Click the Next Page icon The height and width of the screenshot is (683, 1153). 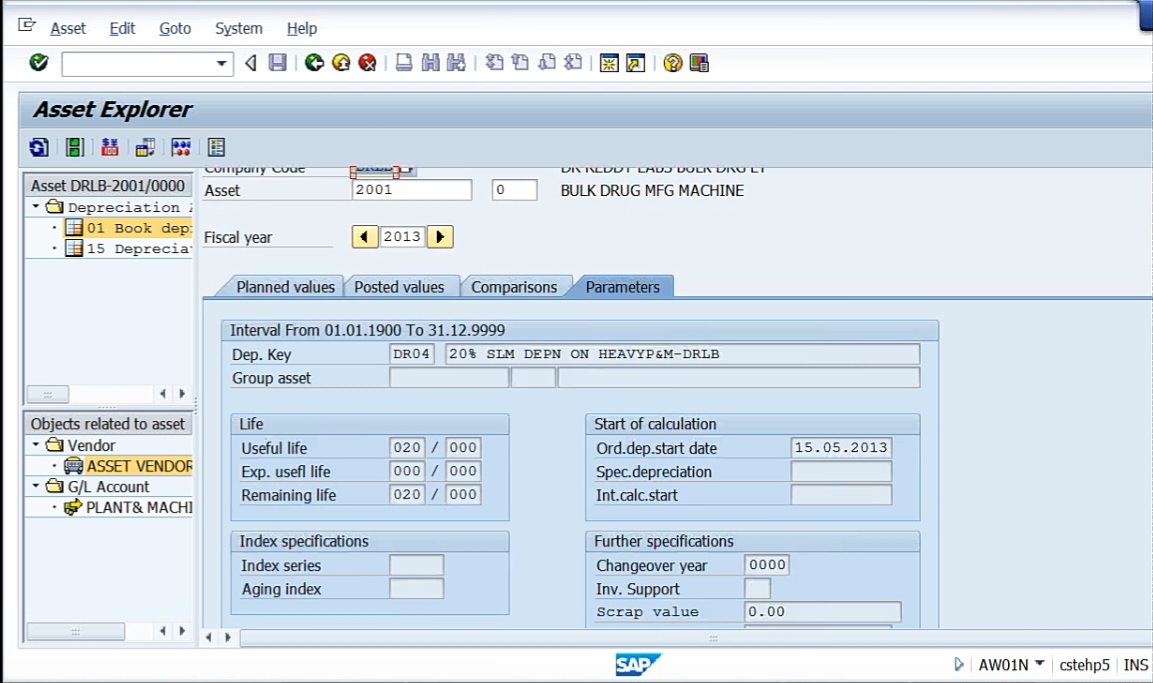546,63
